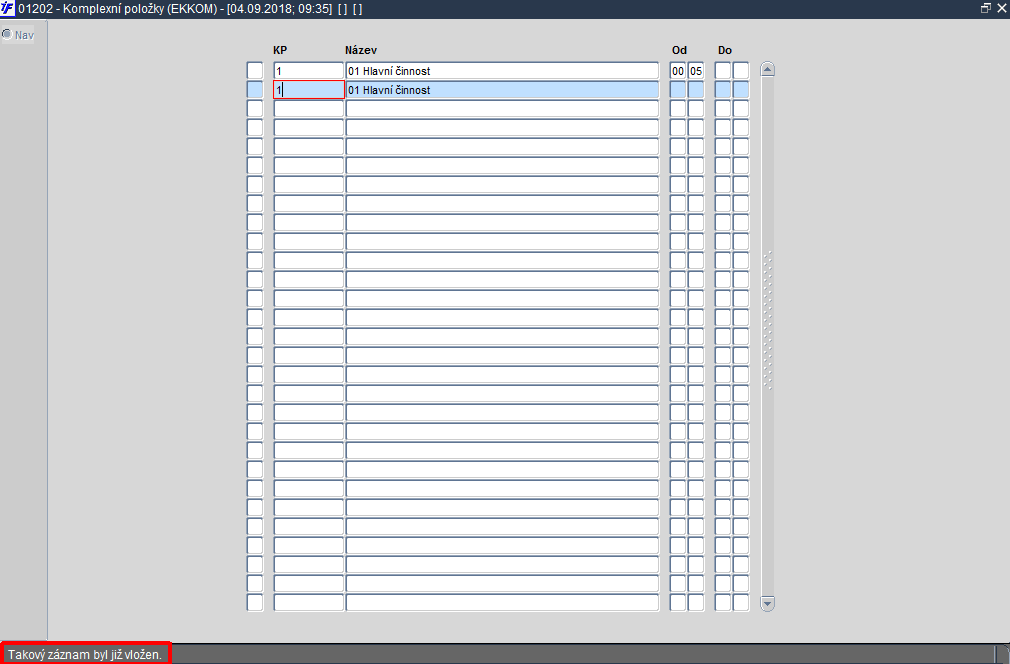
Task: Close the Komplexní položky window
Action: click(1002, 8)
